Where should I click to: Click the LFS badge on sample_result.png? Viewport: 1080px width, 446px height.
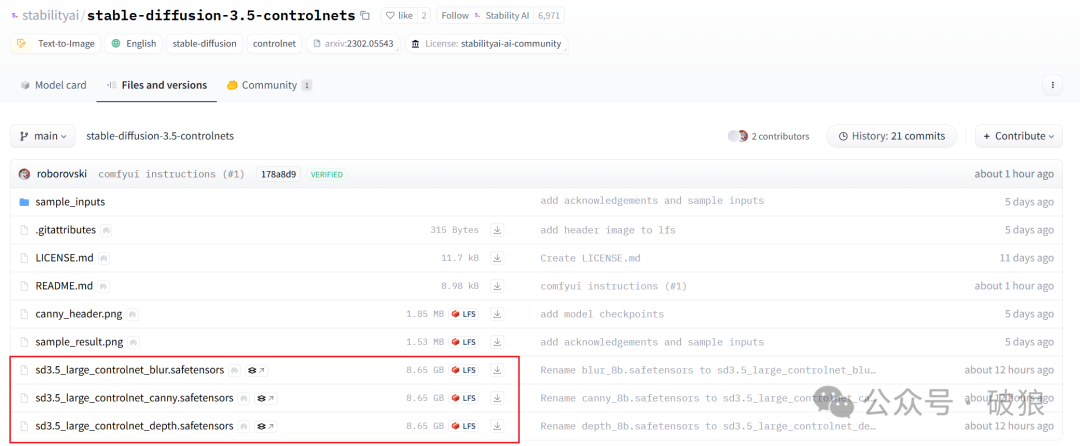(x=464, y=342)
